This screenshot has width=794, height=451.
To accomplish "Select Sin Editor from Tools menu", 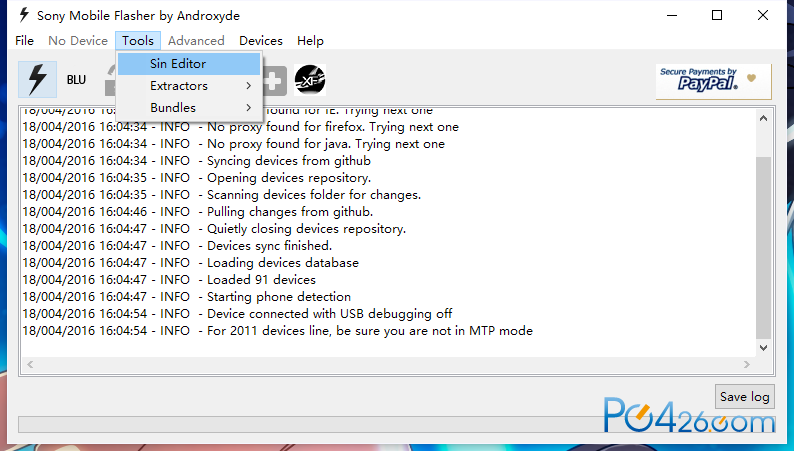I will coord(189,64).
